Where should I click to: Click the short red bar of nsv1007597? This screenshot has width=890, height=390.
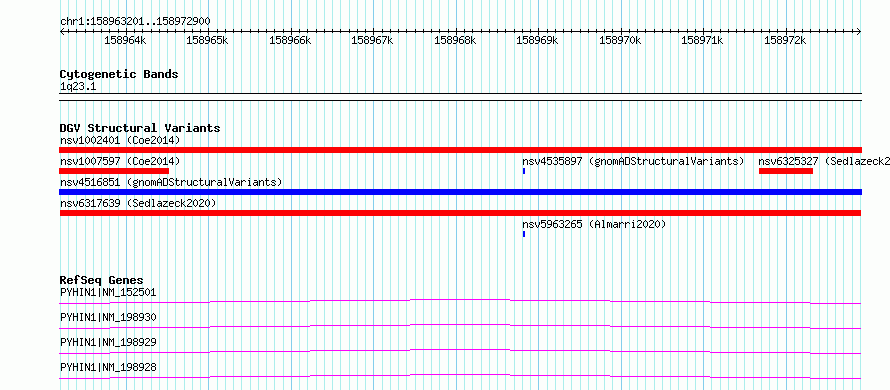114,171
